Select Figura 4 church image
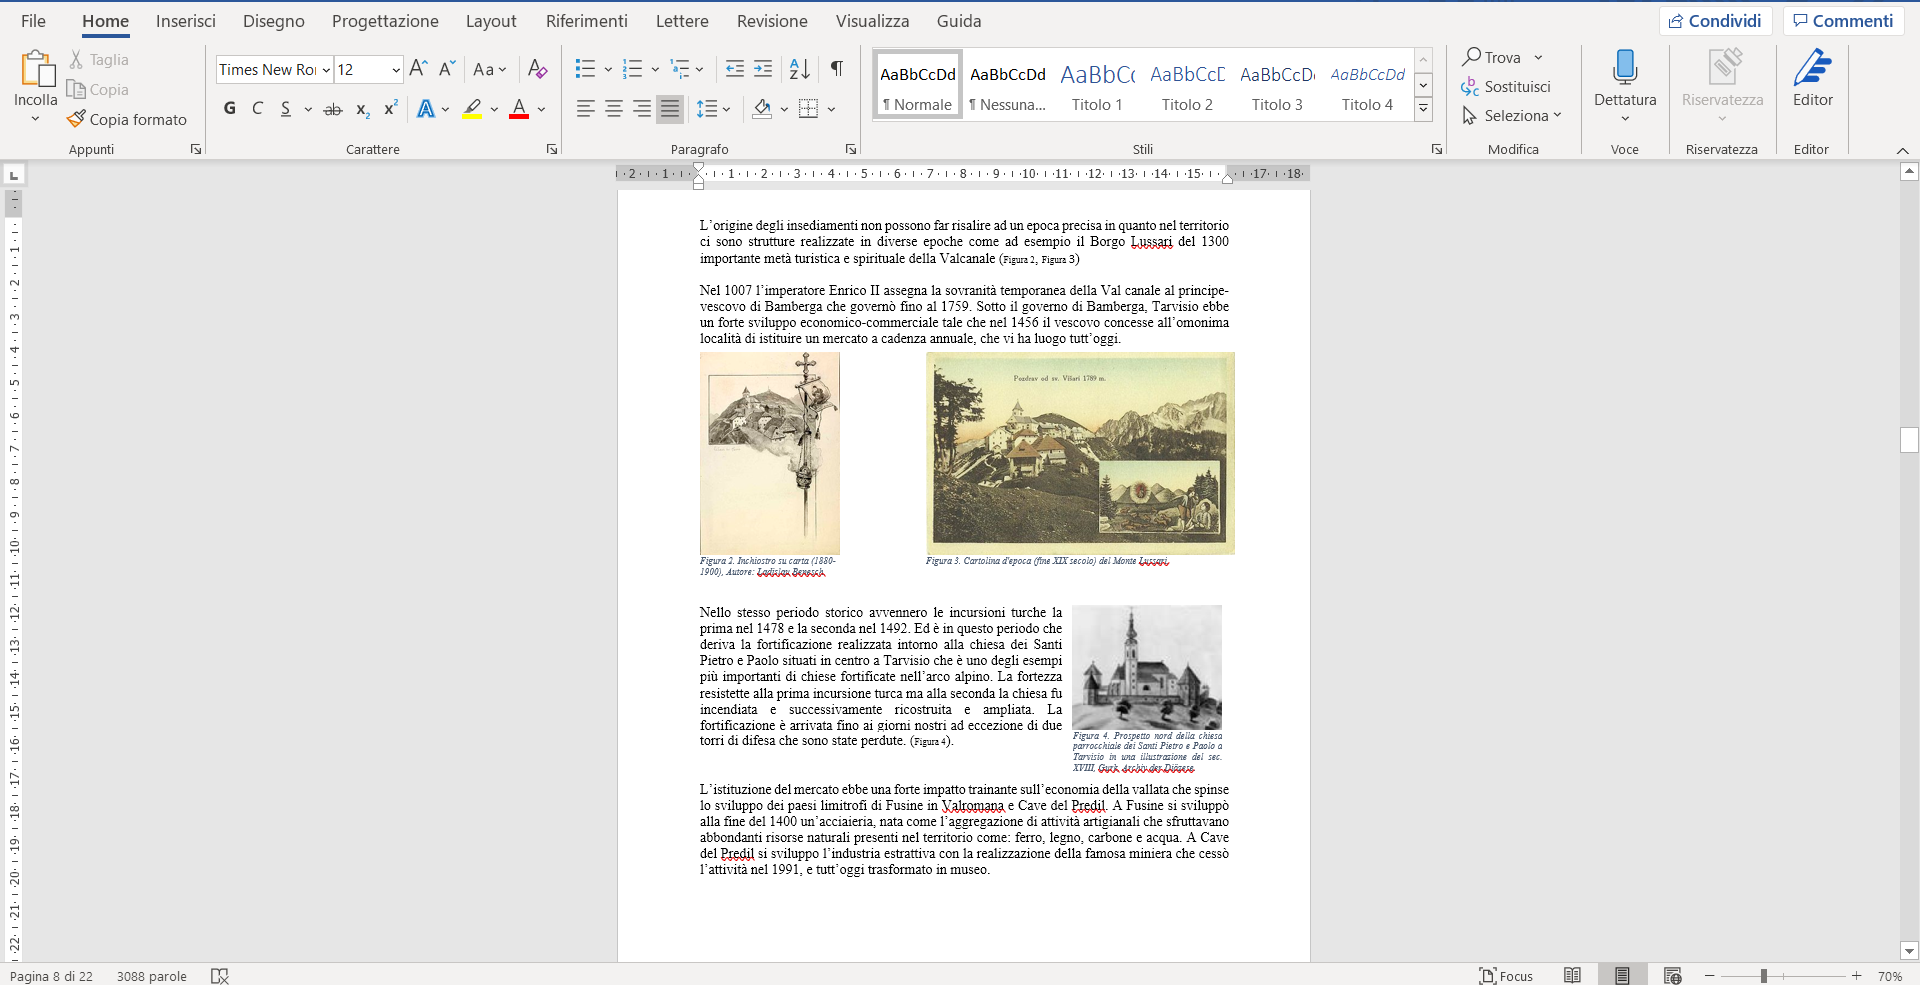 pos(1147,667)
